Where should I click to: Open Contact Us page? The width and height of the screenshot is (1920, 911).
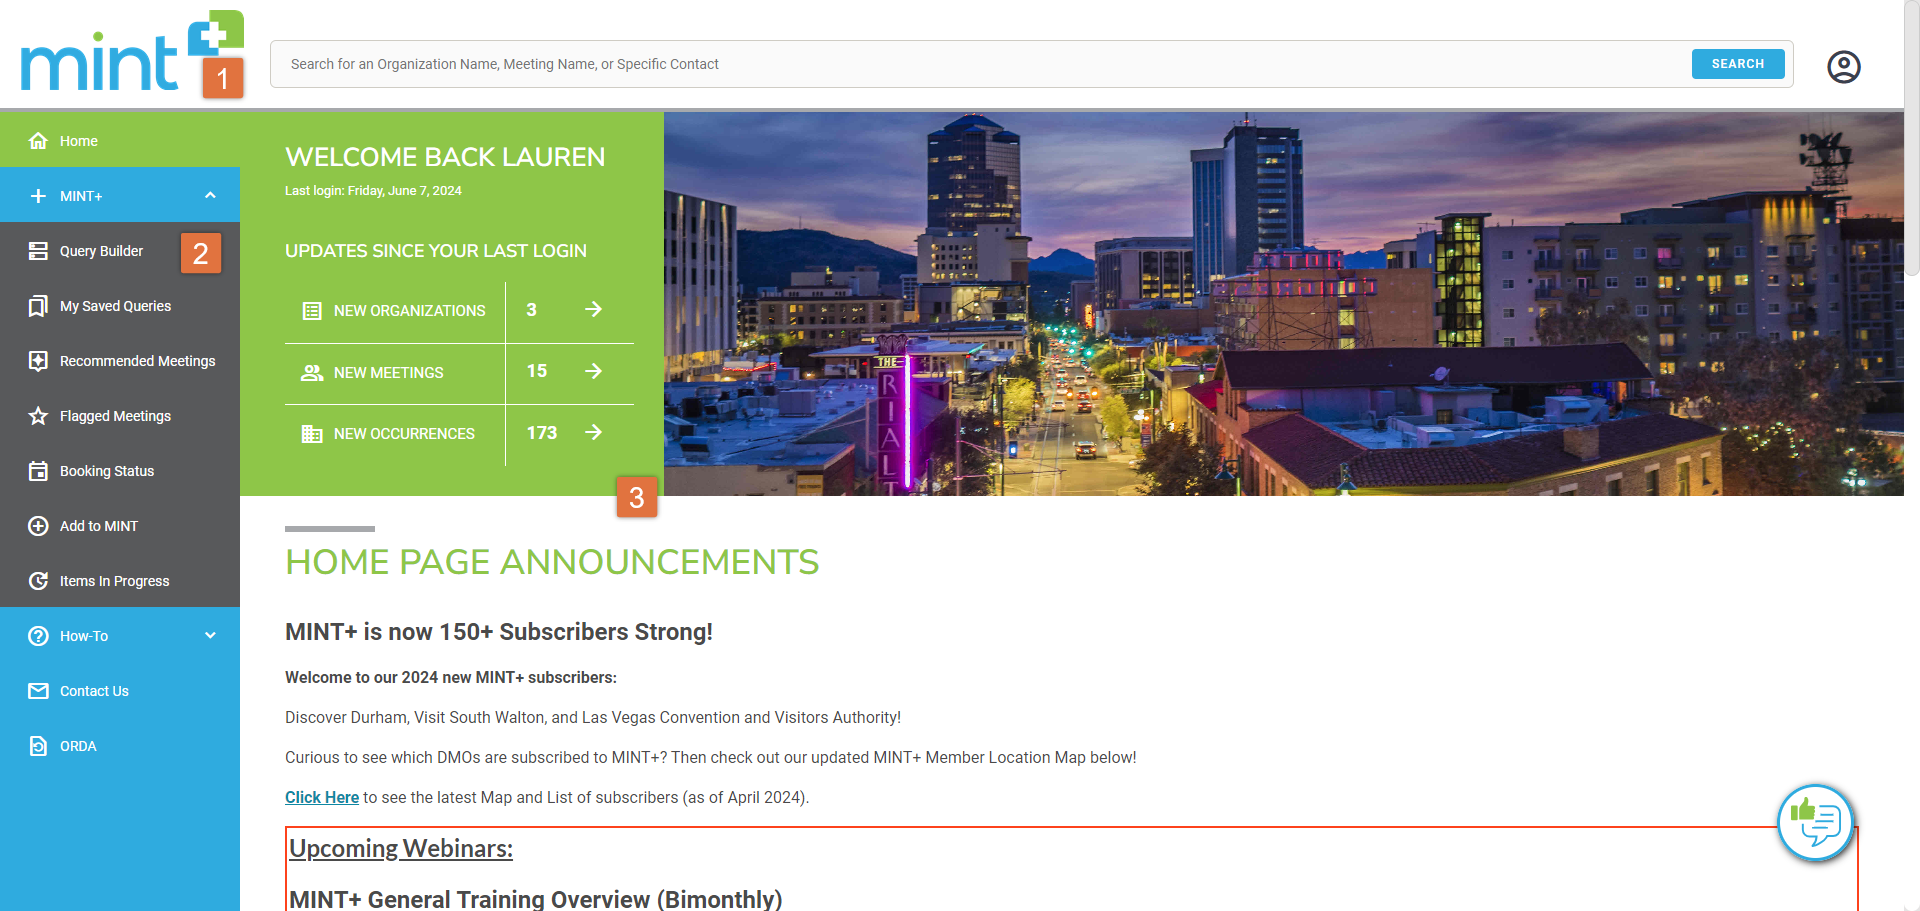pos(120,691)
